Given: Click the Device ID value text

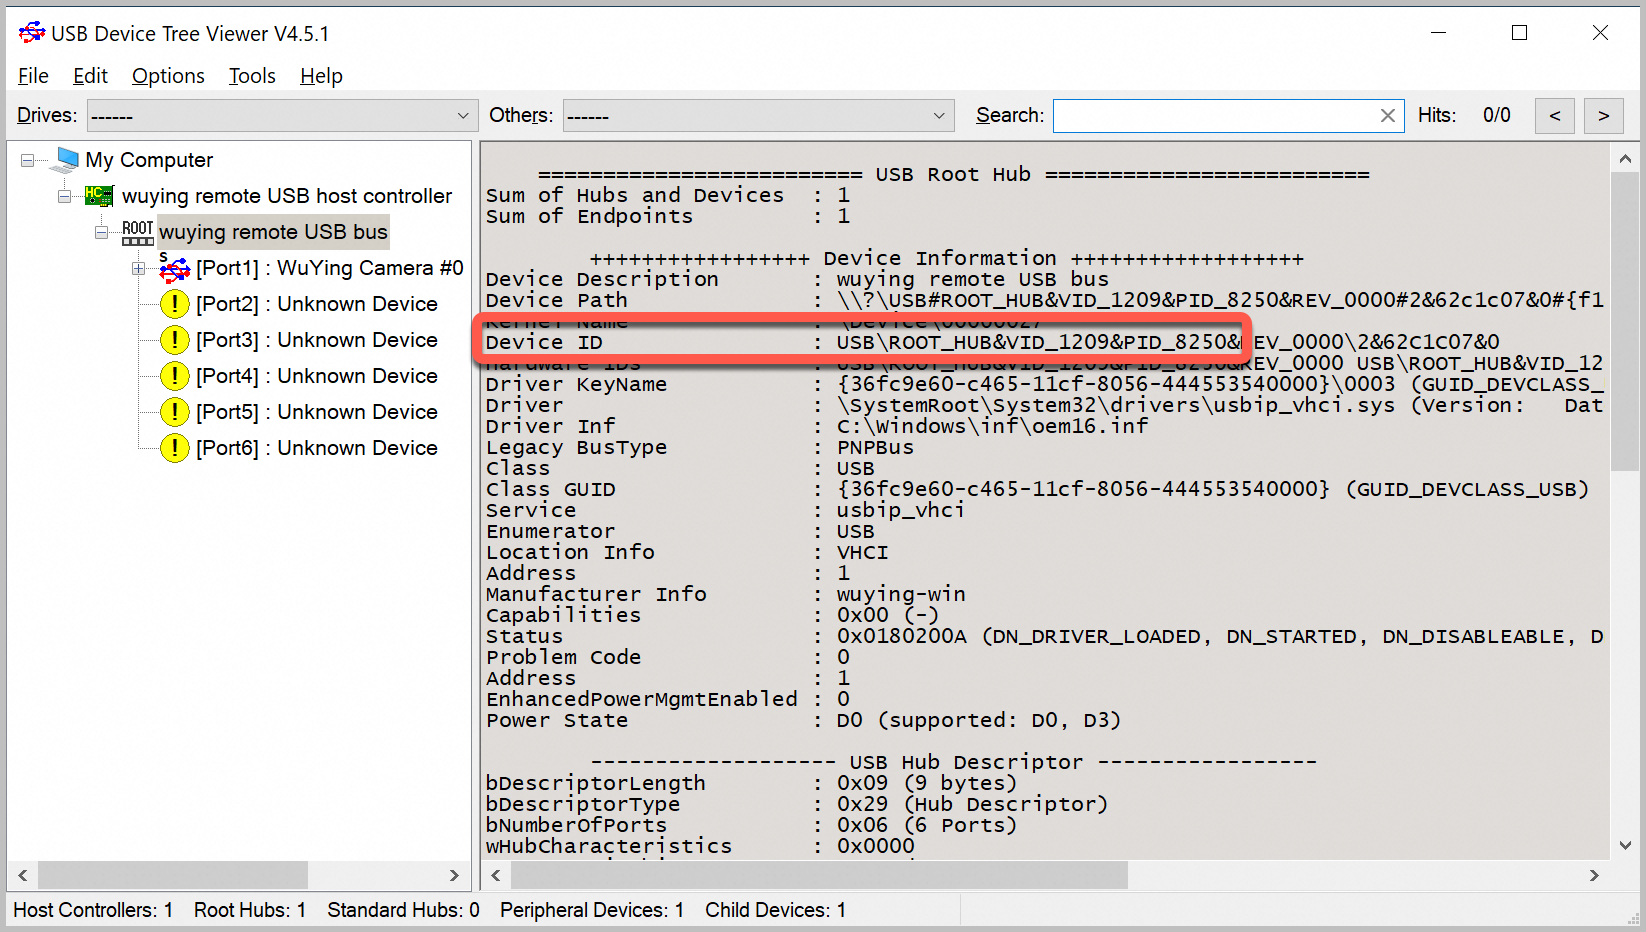Looking at the screenshot, I should click(1168, 342).
